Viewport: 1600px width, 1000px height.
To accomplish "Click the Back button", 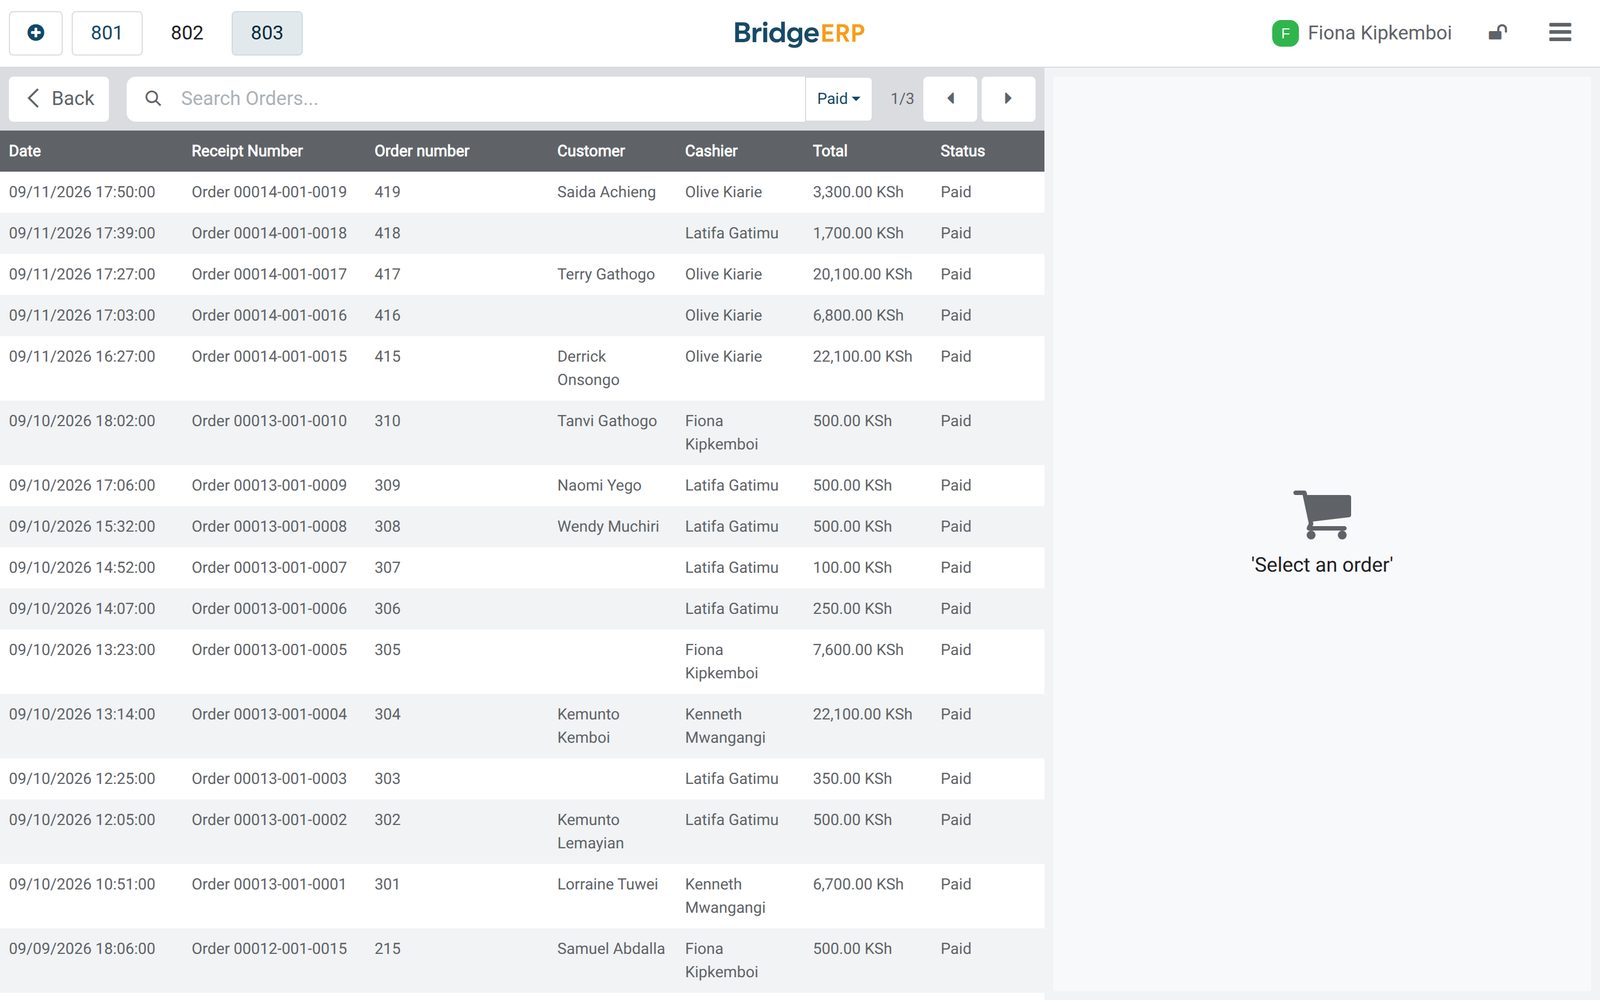I will tap(59, 99).
